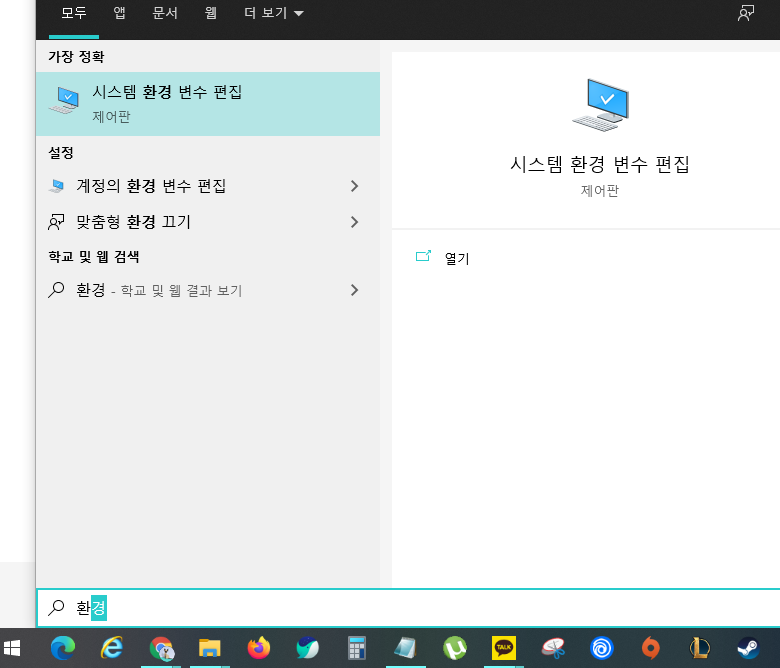
Task: Open best match 시스템 환경 변수 편집
Action: (x=208, y=104)
